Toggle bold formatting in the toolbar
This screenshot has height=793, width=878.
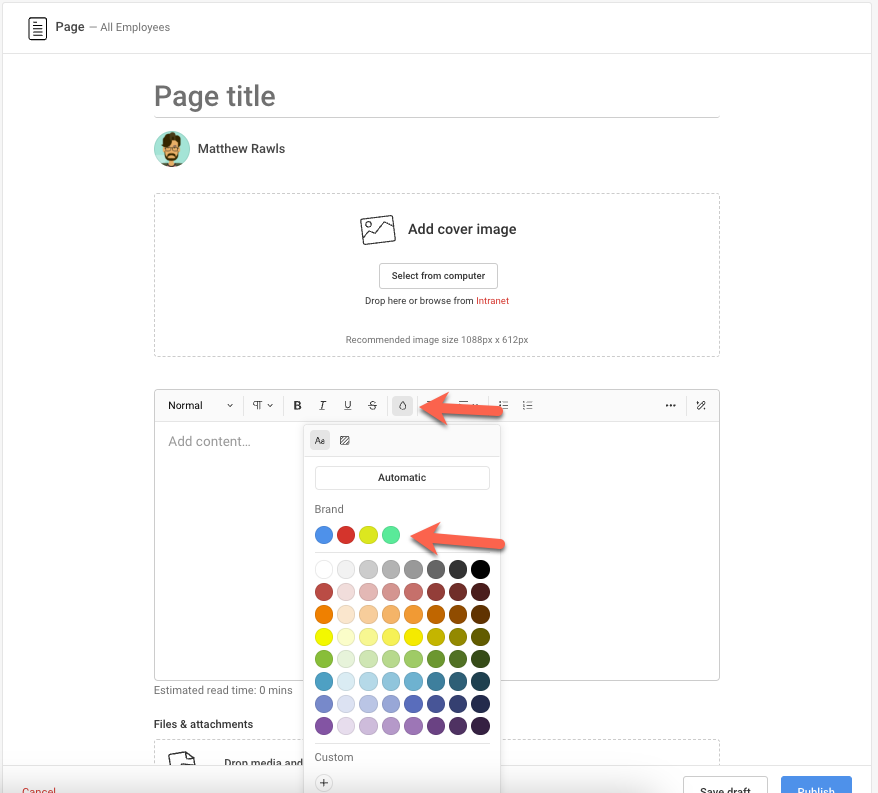pyautogui.click(x=297, y=405)
